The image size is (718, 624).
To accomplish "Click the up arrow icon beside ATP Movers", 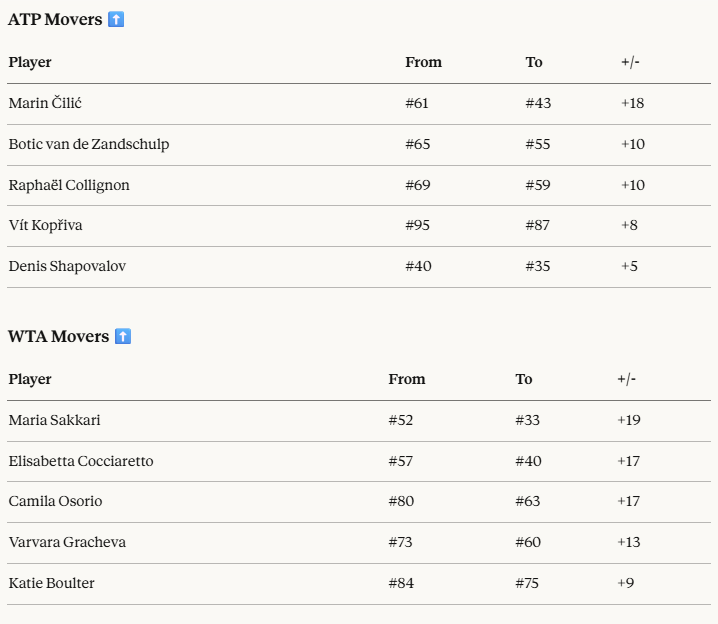I will coord(116,19).
